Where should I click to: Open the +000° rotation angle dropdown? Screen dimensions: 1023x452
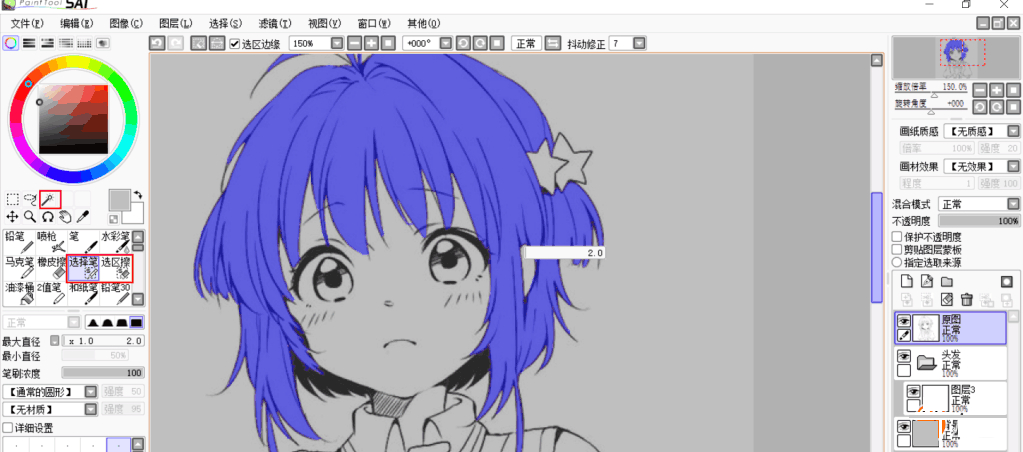446,43
